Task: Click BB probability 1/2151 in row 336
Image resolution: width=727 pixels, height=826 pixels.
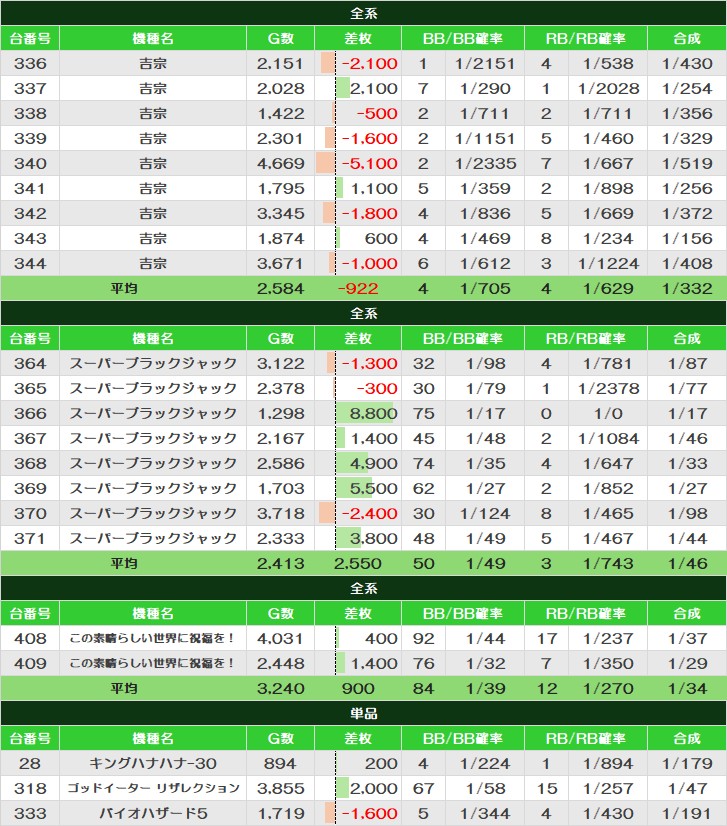Action: click(x=485, y=63)
